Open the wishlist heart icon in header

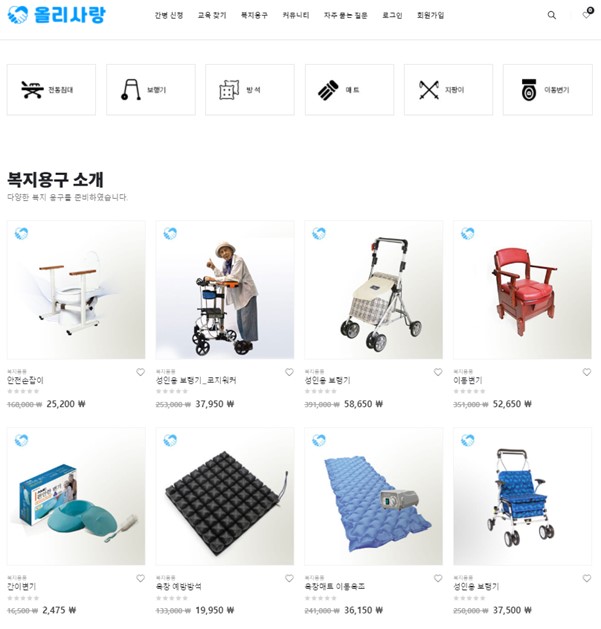coord(586,15)
